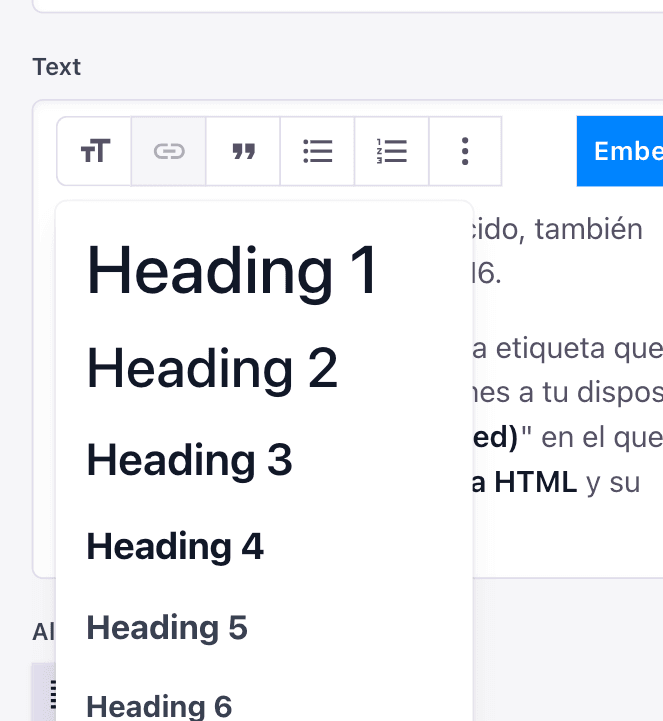The height and width of the screenshot is (721, 663).
Task: Apply Heading 3 format
Action: click(x=189, y=460)
